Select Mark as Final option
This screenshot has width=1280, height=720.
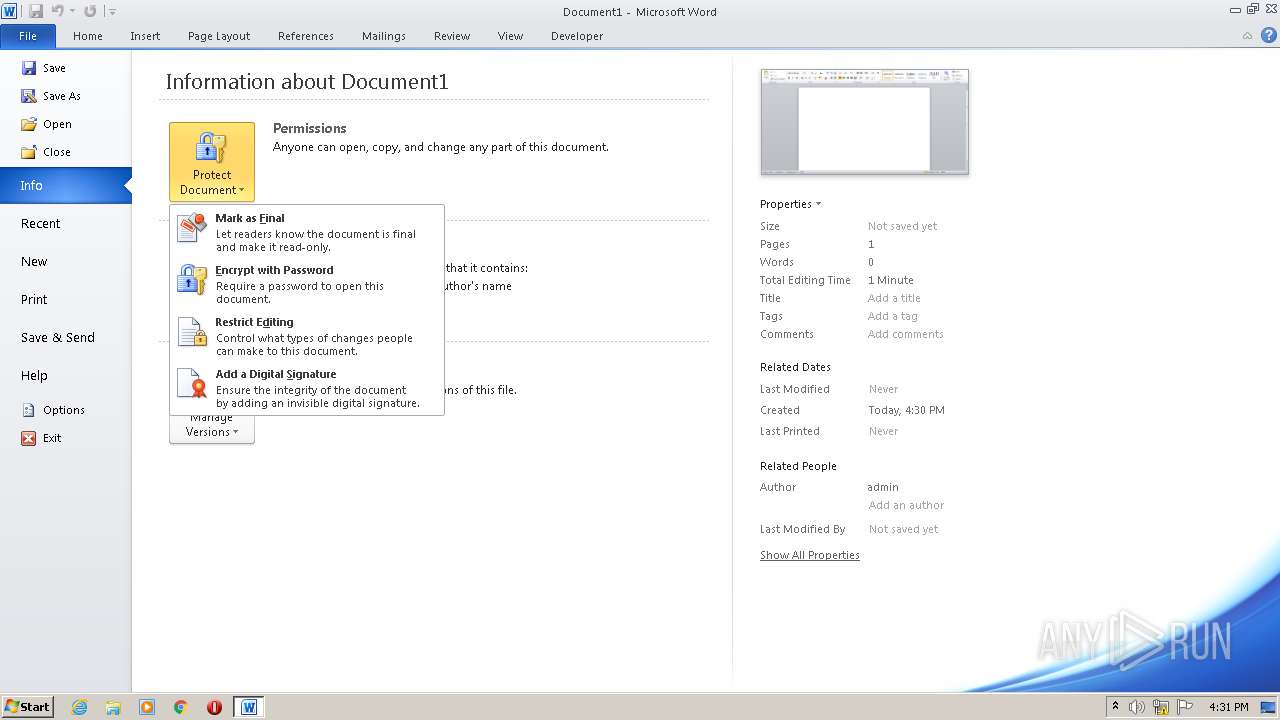coord(307,232)
